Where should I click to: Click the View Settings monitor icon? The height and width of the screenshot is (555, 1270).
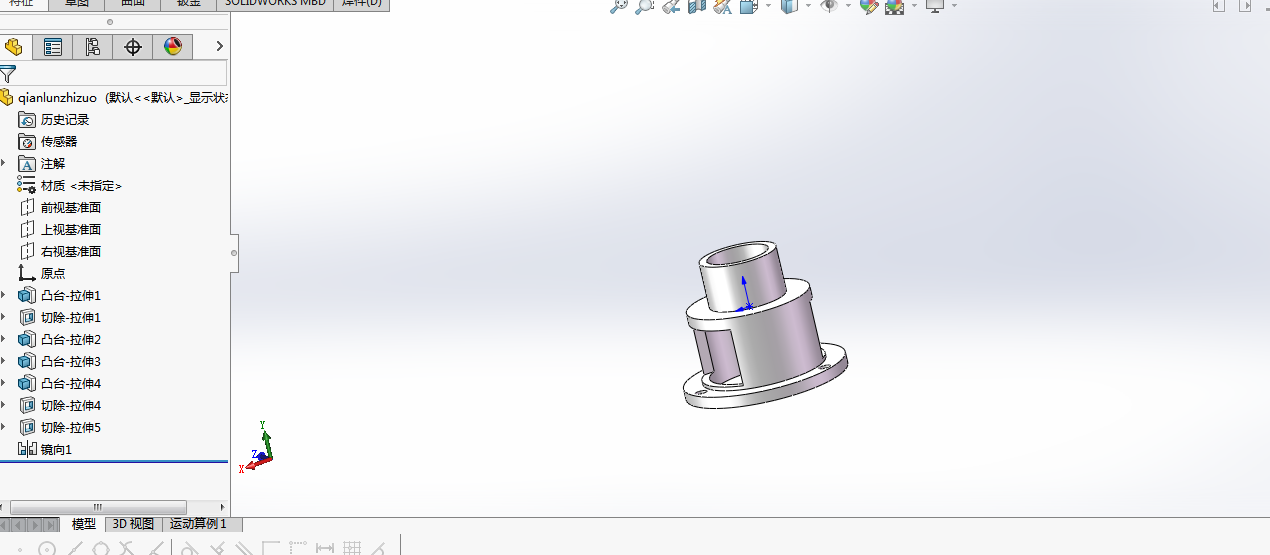click(935, 6)
